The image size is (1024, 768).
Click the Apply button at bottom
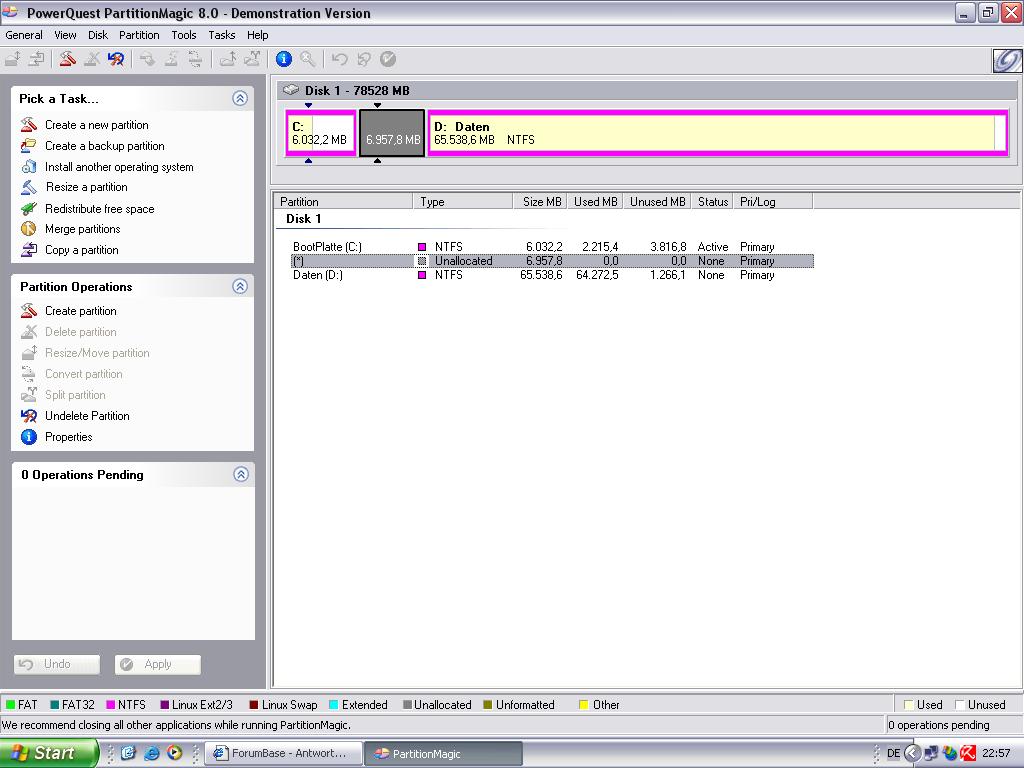click(x=157, y=664)
